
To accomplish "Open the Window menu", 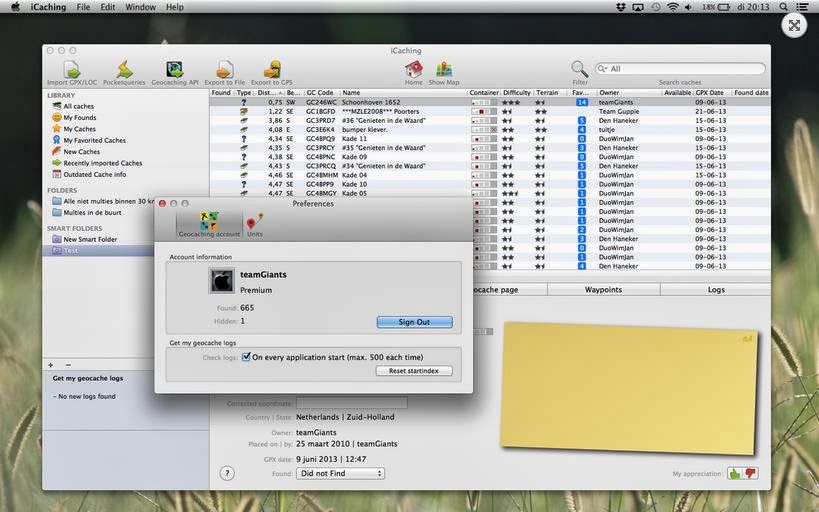I will coord(141,7).
